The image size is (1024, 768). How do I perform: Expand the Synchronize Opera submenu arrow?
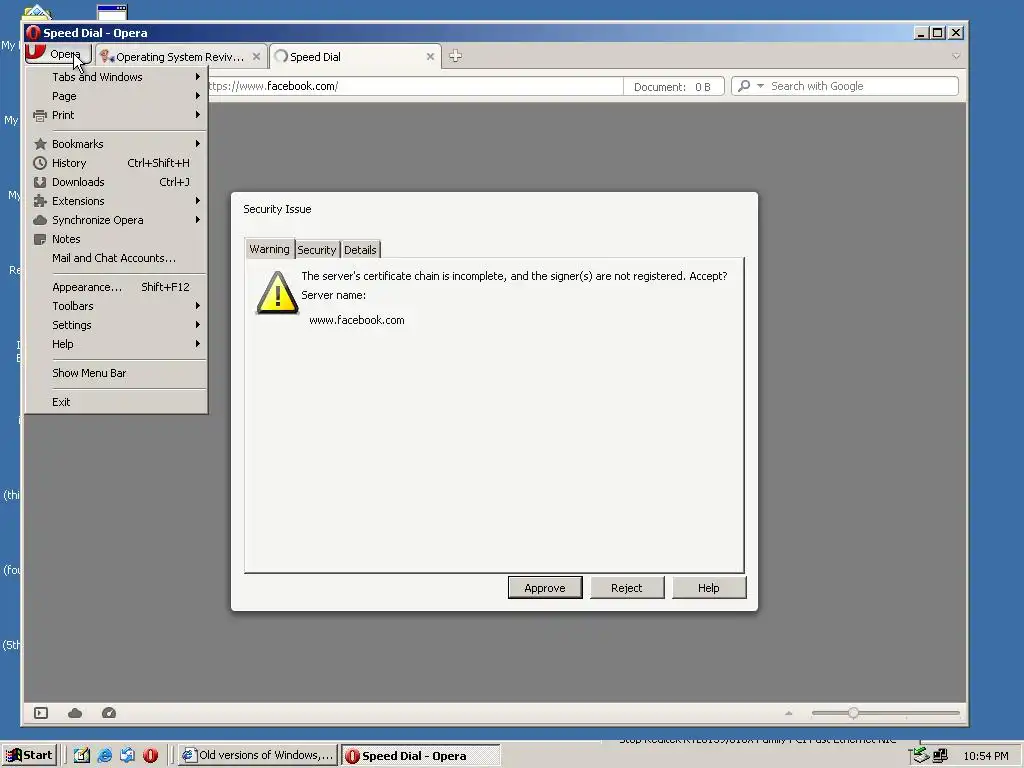click(197, 220)
